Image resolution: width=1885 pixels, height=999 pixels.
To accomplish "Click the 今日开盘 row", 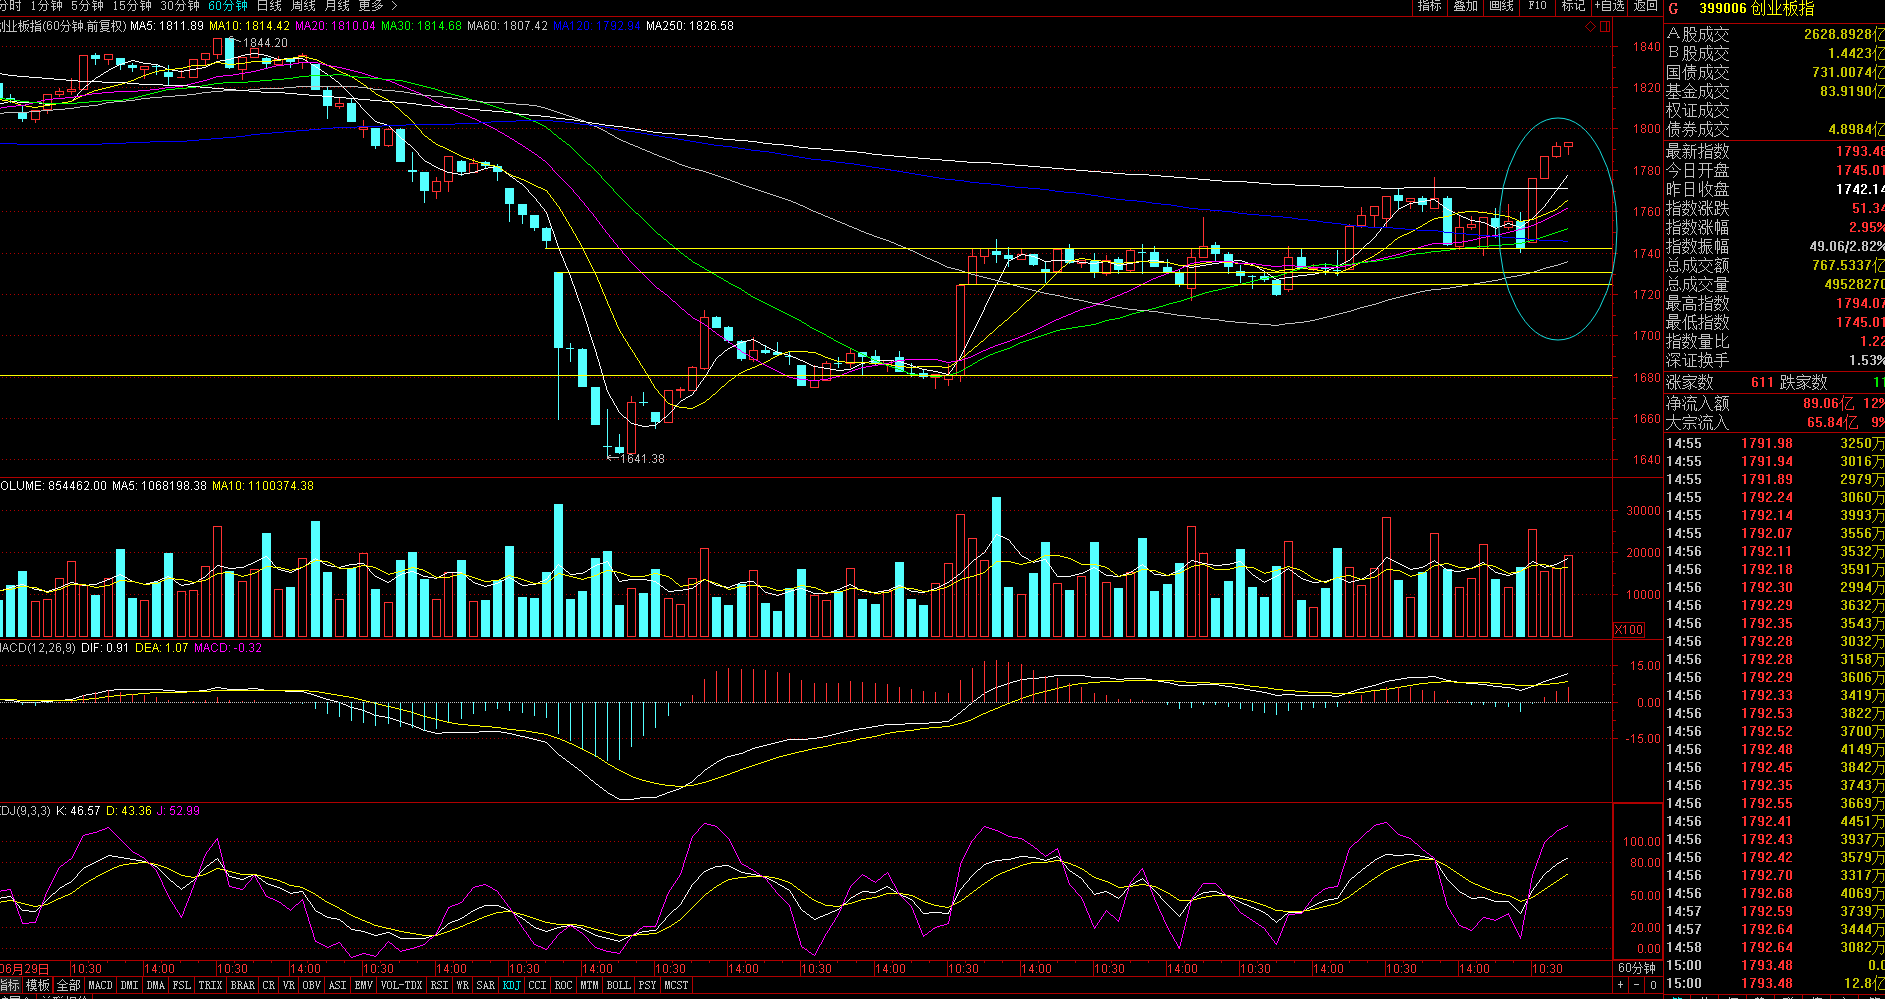I will [x=1774, y=170].
